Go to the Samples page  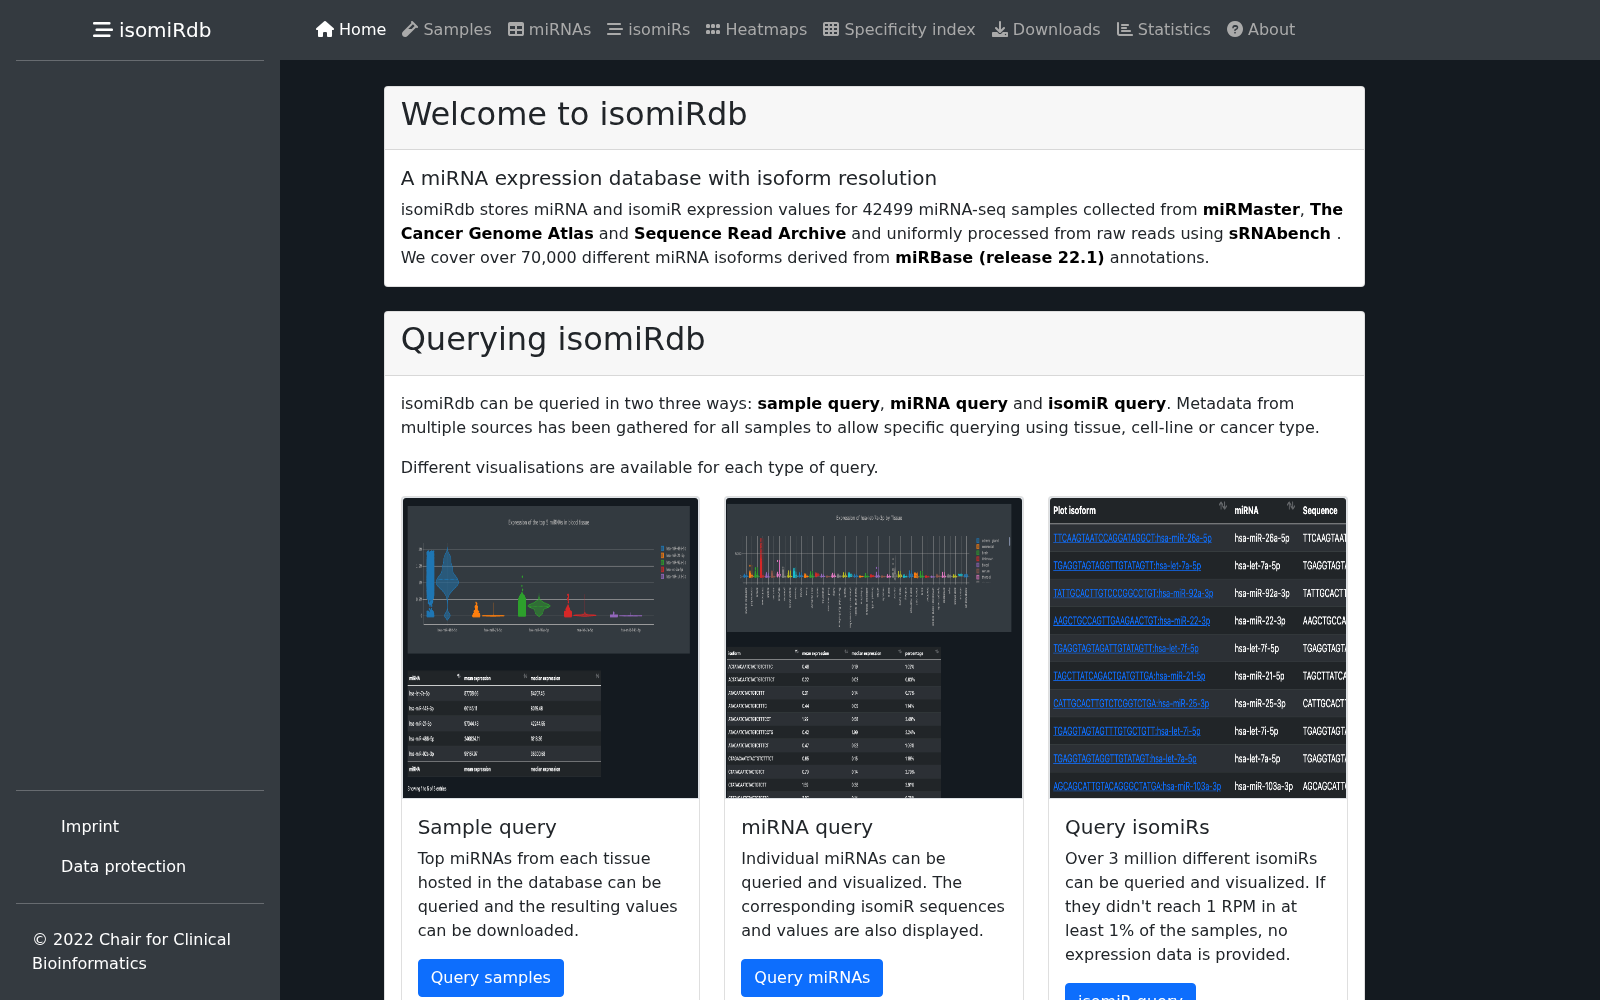pyautogui.click(x=447, y=29)
